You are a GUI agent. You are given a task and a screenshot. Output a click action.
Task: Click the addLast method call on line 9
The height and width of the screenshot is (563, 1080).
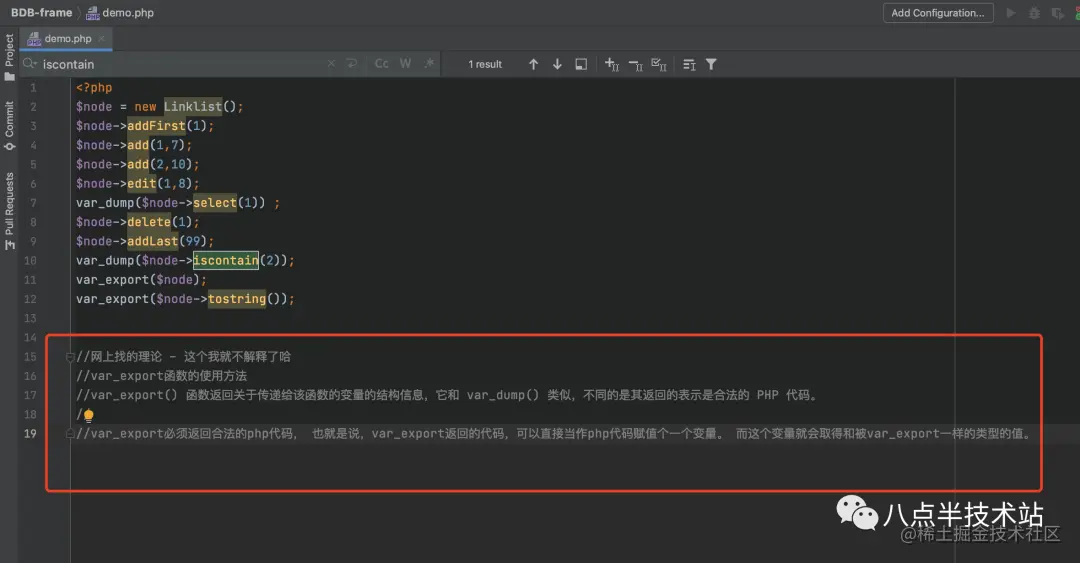pos(153,241)
